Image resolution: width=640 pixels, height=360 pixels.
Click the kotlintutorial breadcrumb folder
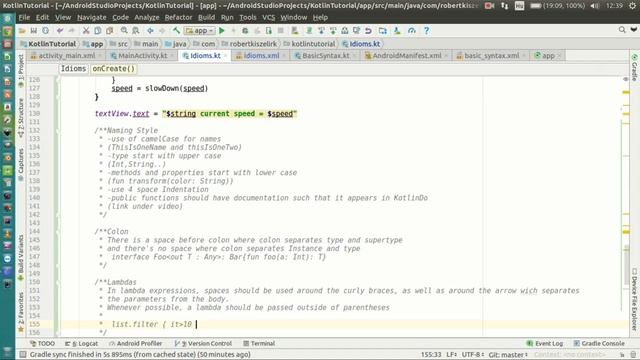point(309,44)
